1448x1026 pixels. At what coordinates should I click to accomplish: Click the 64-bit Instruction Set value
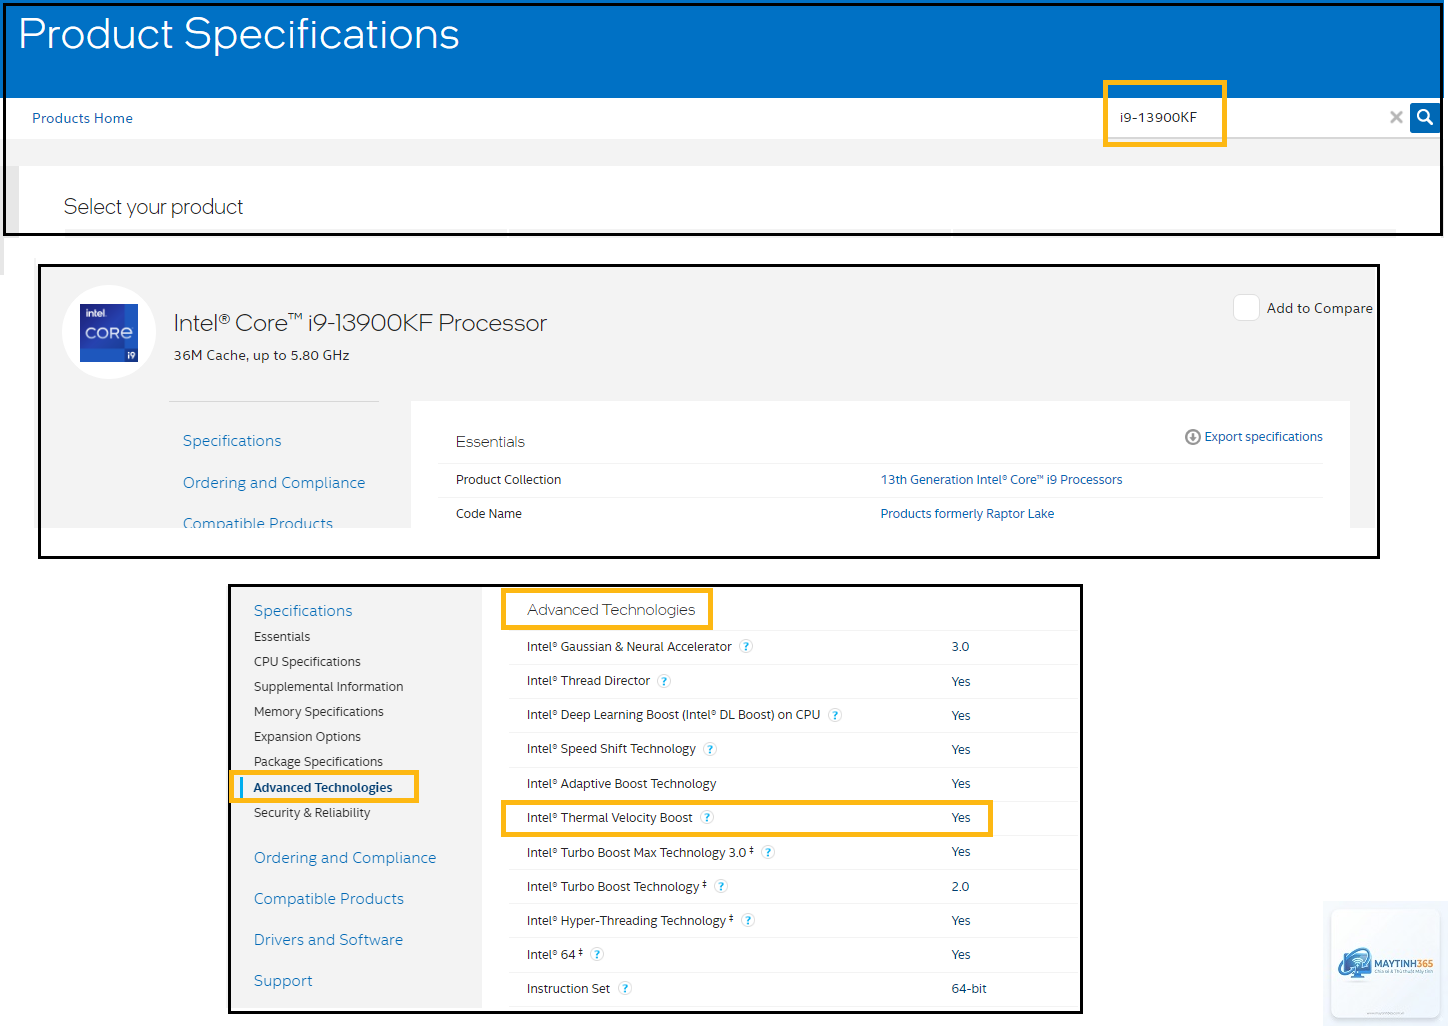click(969, 989)
